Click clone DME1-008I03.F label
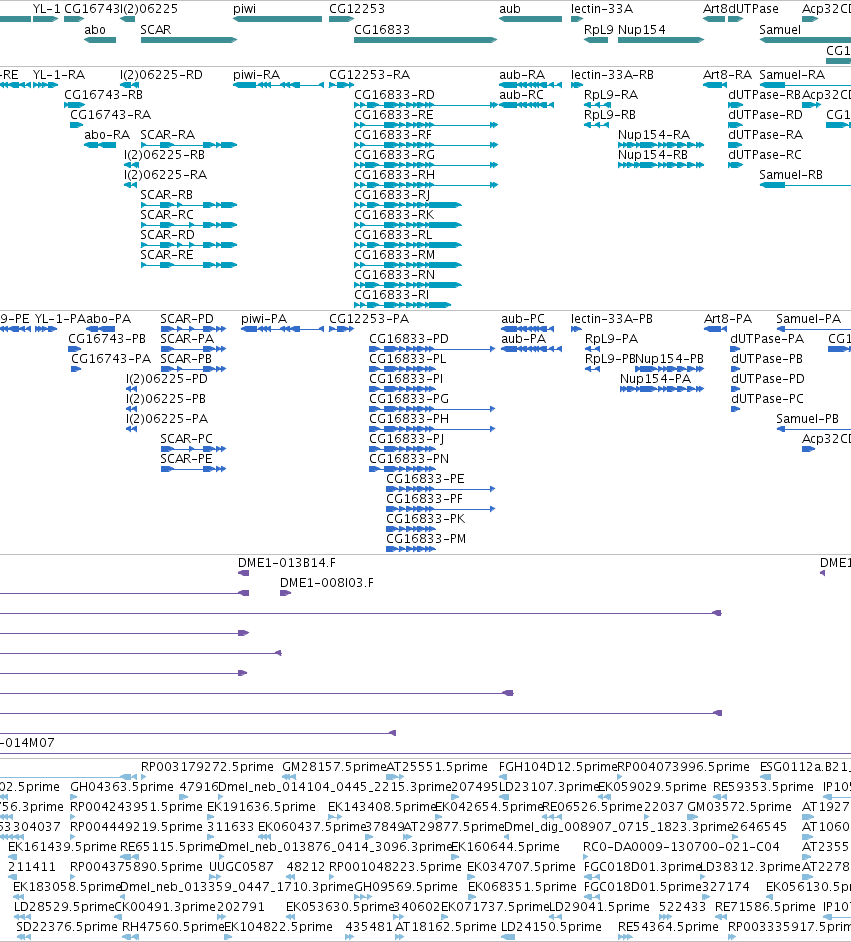 click(327, 583)
